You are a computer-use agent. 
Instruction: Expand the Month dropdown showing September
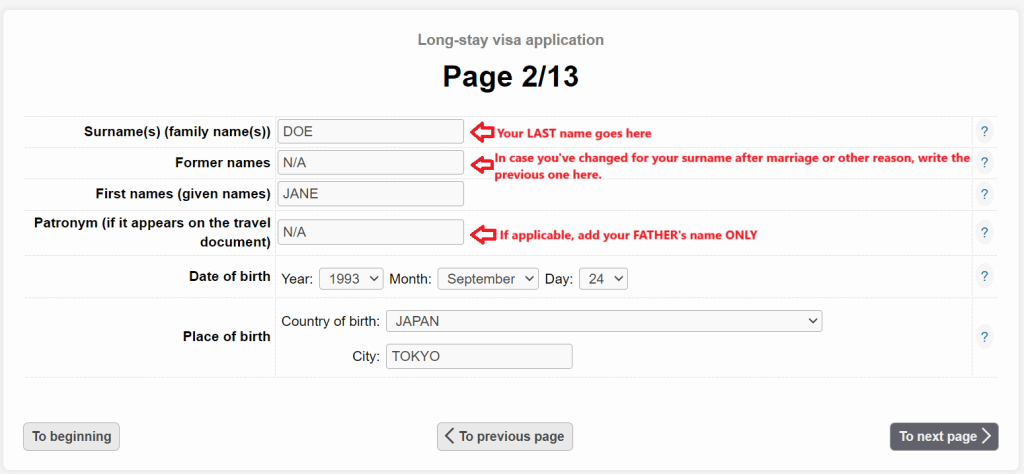coord(488,279)
